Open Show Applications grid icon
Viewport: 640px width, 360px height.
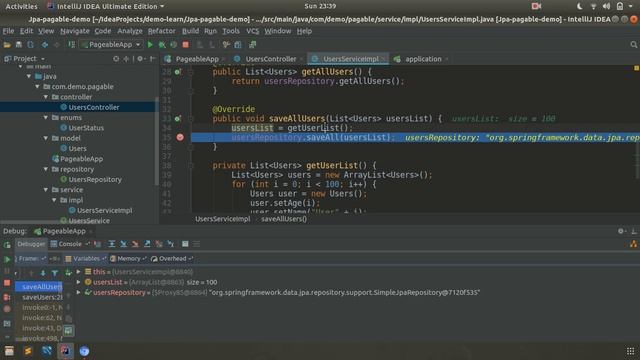point(630,351)
